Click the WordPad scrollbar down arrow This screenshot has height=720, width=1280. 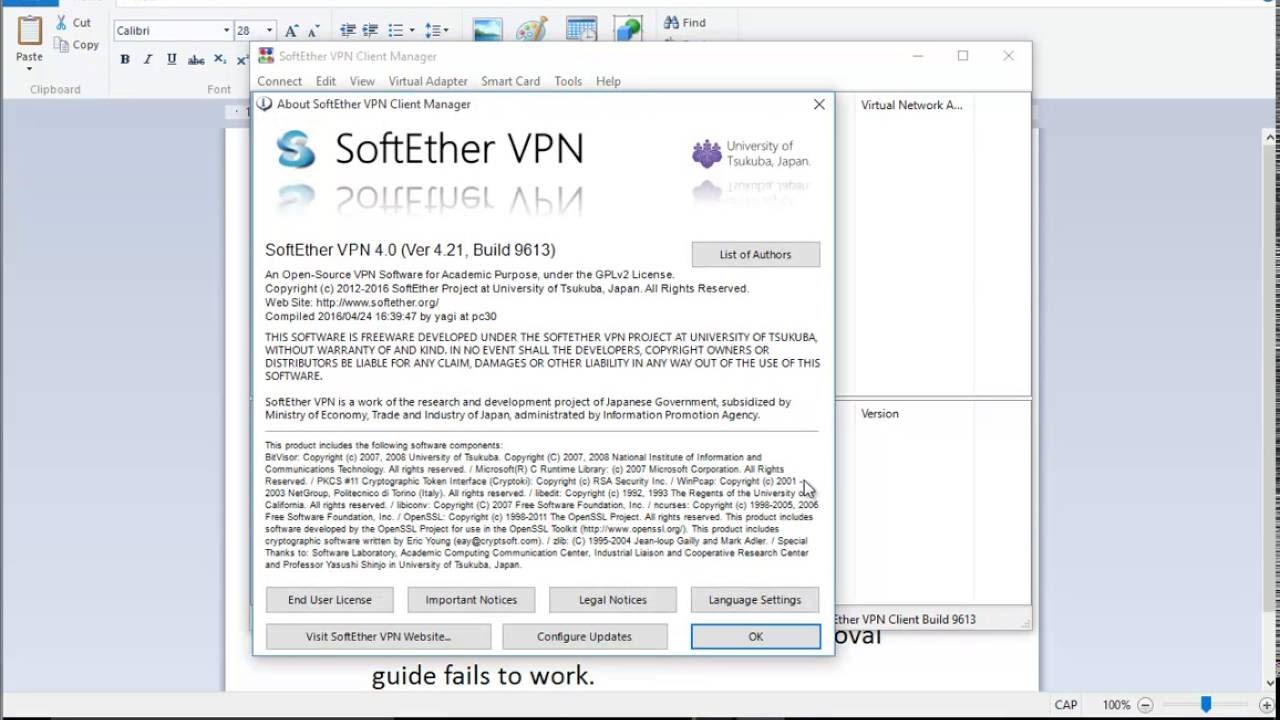coord(1272,683)
